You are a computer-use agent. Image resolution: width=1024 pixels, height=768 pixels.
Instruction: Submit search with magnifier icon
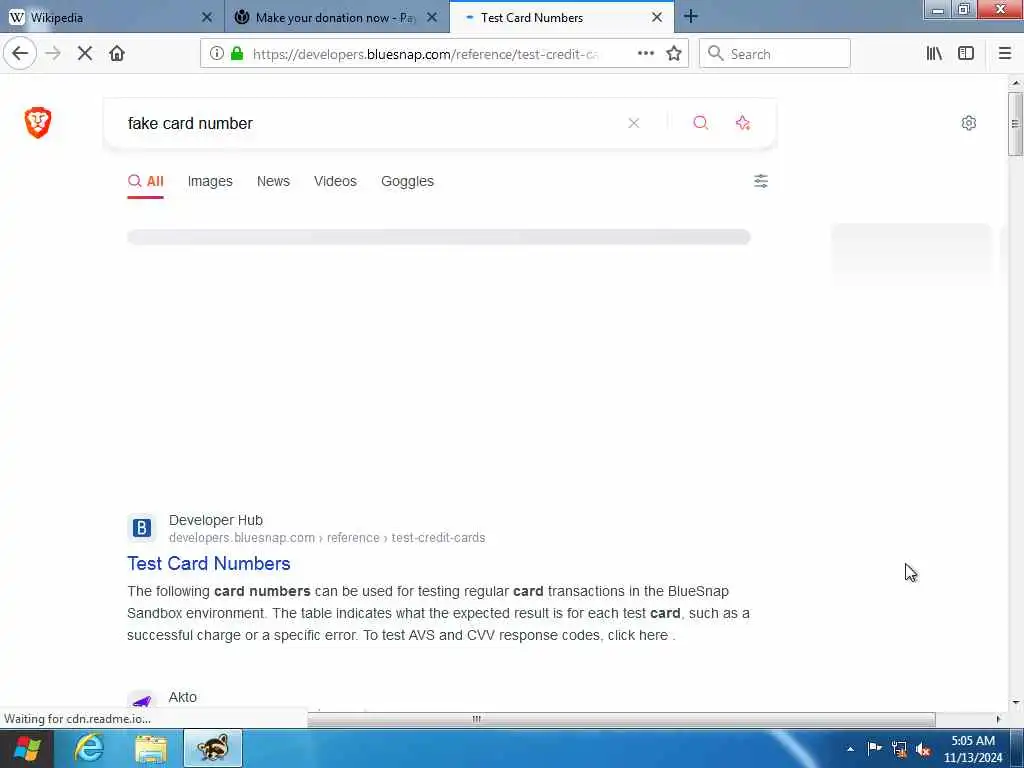pyautogui.click(x=701, y=123)
